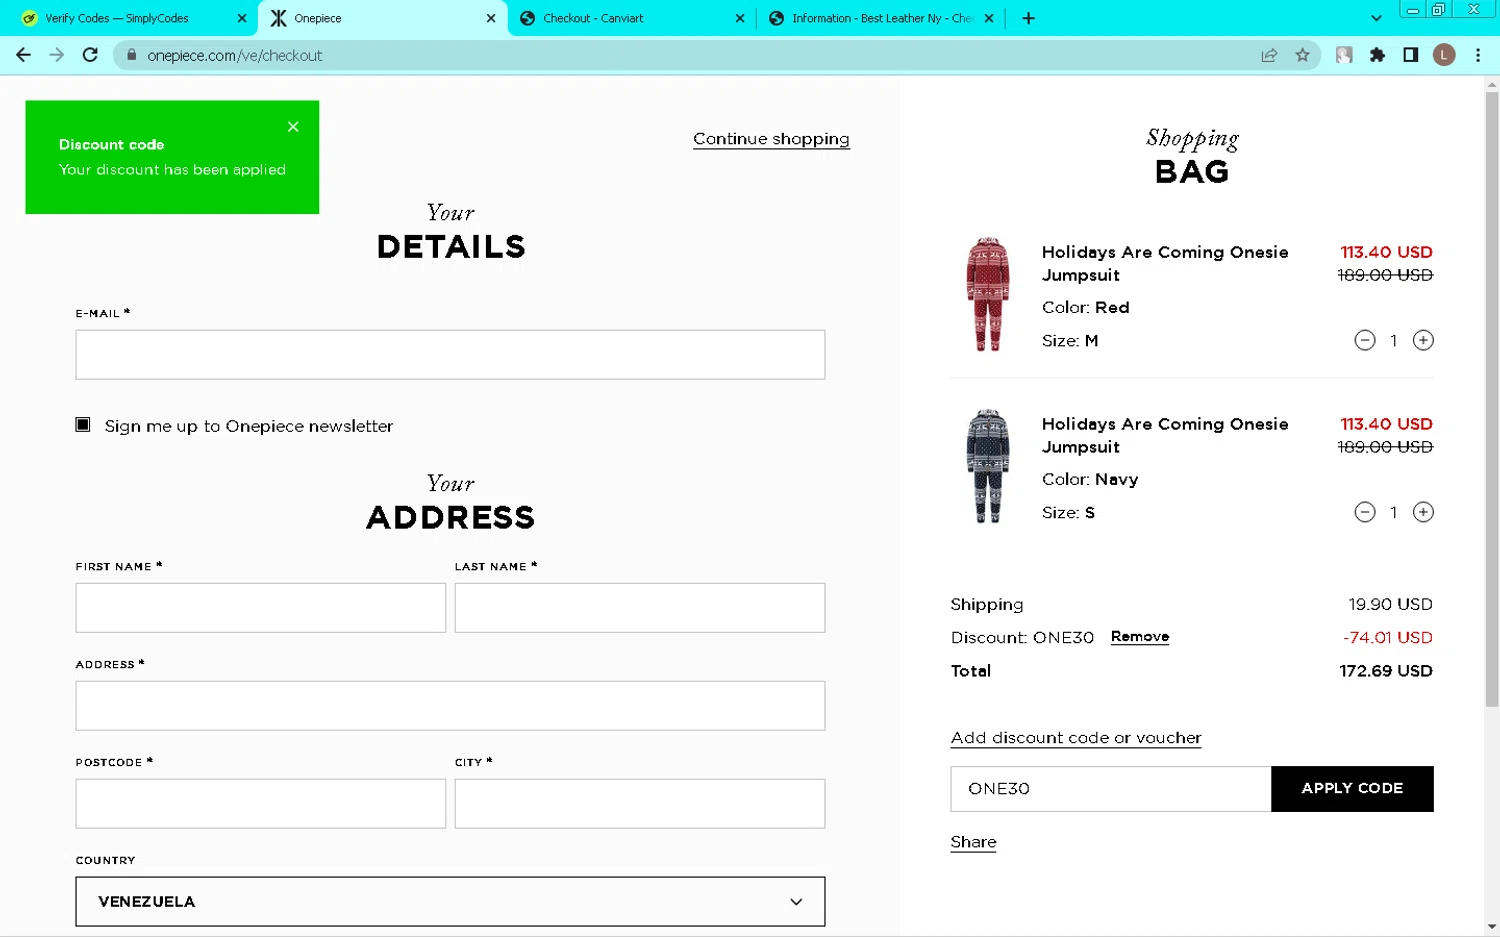Open the Chrome profile avatar
Viewport: 1500px width, 938px height.
pyautogui.click(x=1444, y=55)
